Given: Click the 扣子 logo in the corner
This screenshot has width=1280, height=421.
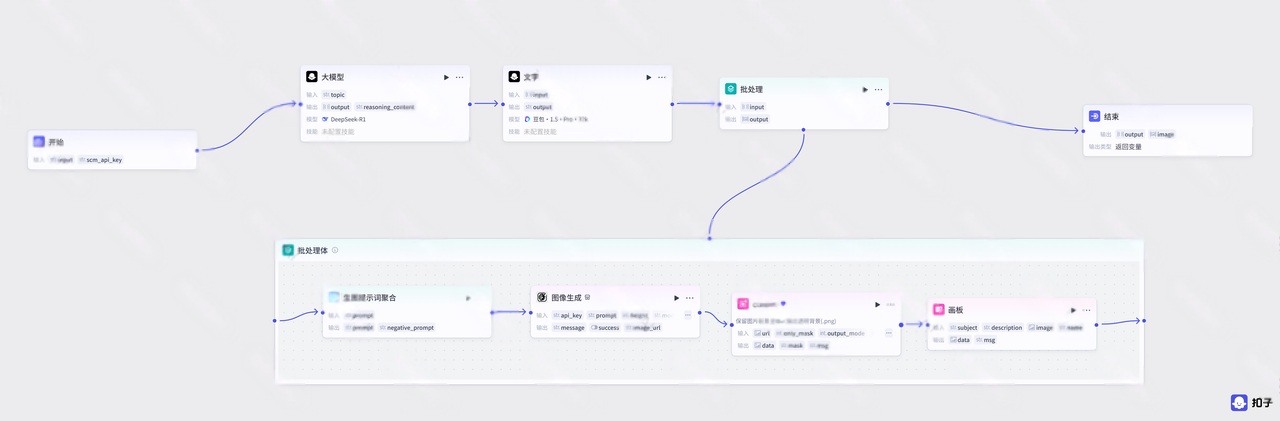Looking at the screenshot, I should (x=1251, y=402).
